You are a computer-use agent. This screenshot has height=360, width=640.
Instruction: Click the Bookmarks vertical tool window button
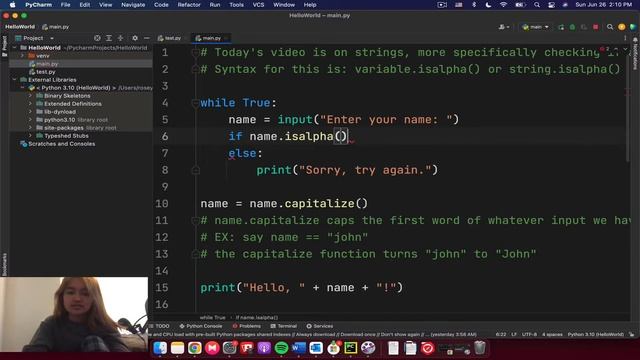coord(4,264)
